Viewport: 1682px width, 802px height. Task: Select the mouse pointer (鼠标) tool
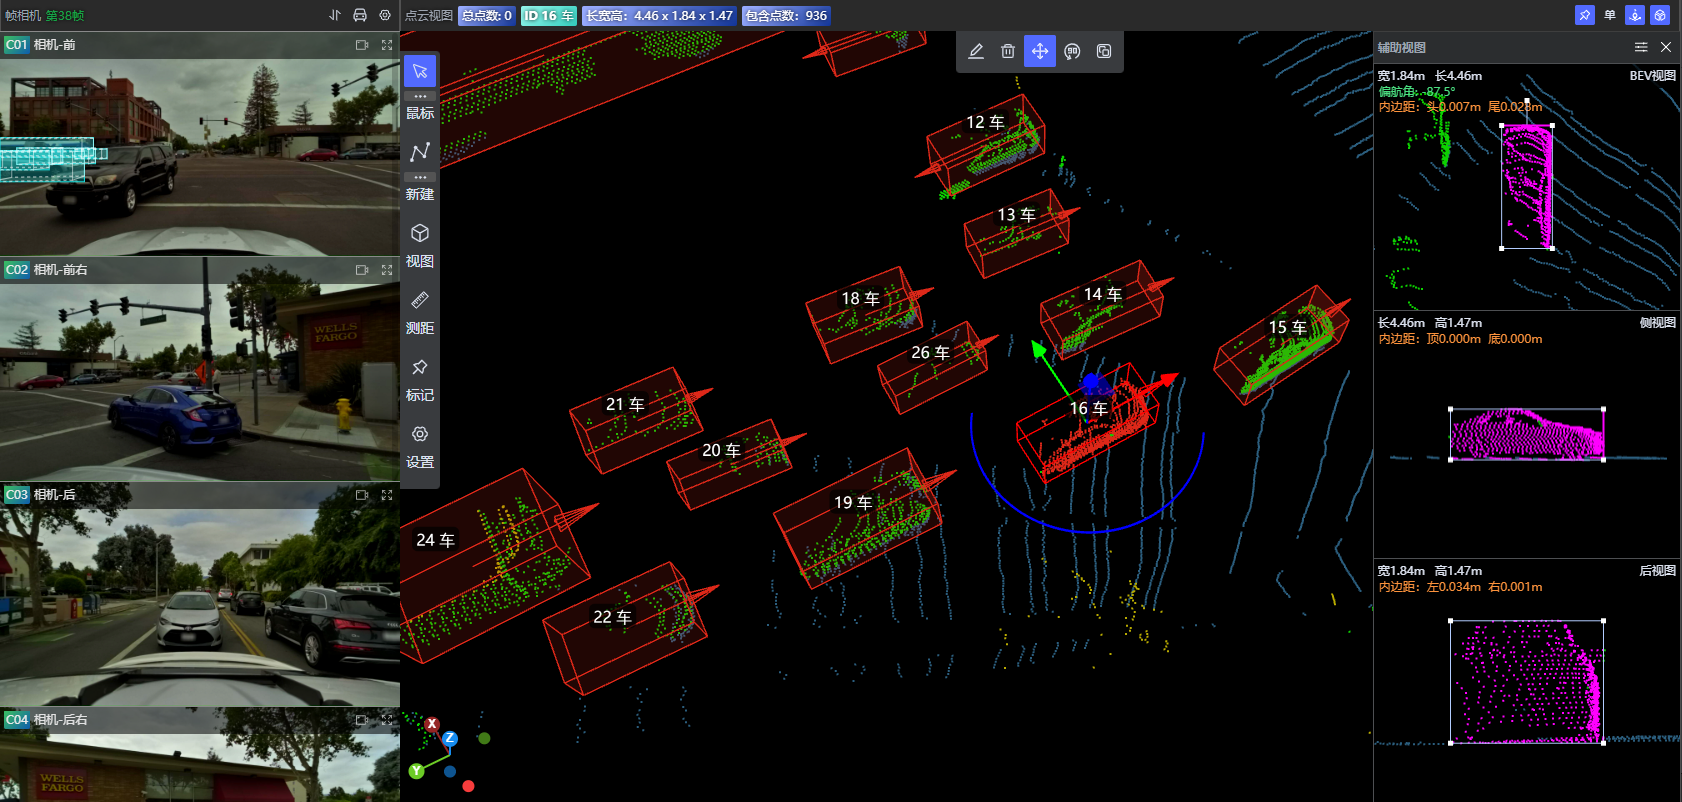420,71
